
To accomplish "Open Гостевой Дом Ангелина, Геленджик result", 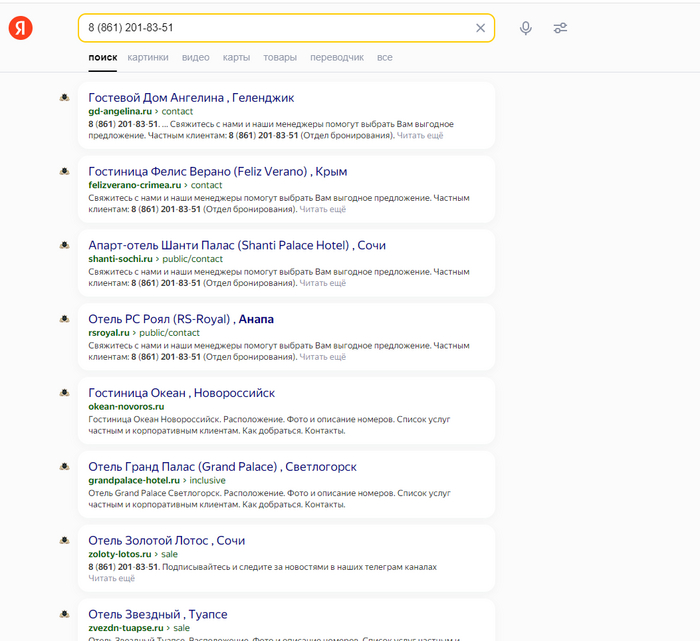I will pos(191,98).
